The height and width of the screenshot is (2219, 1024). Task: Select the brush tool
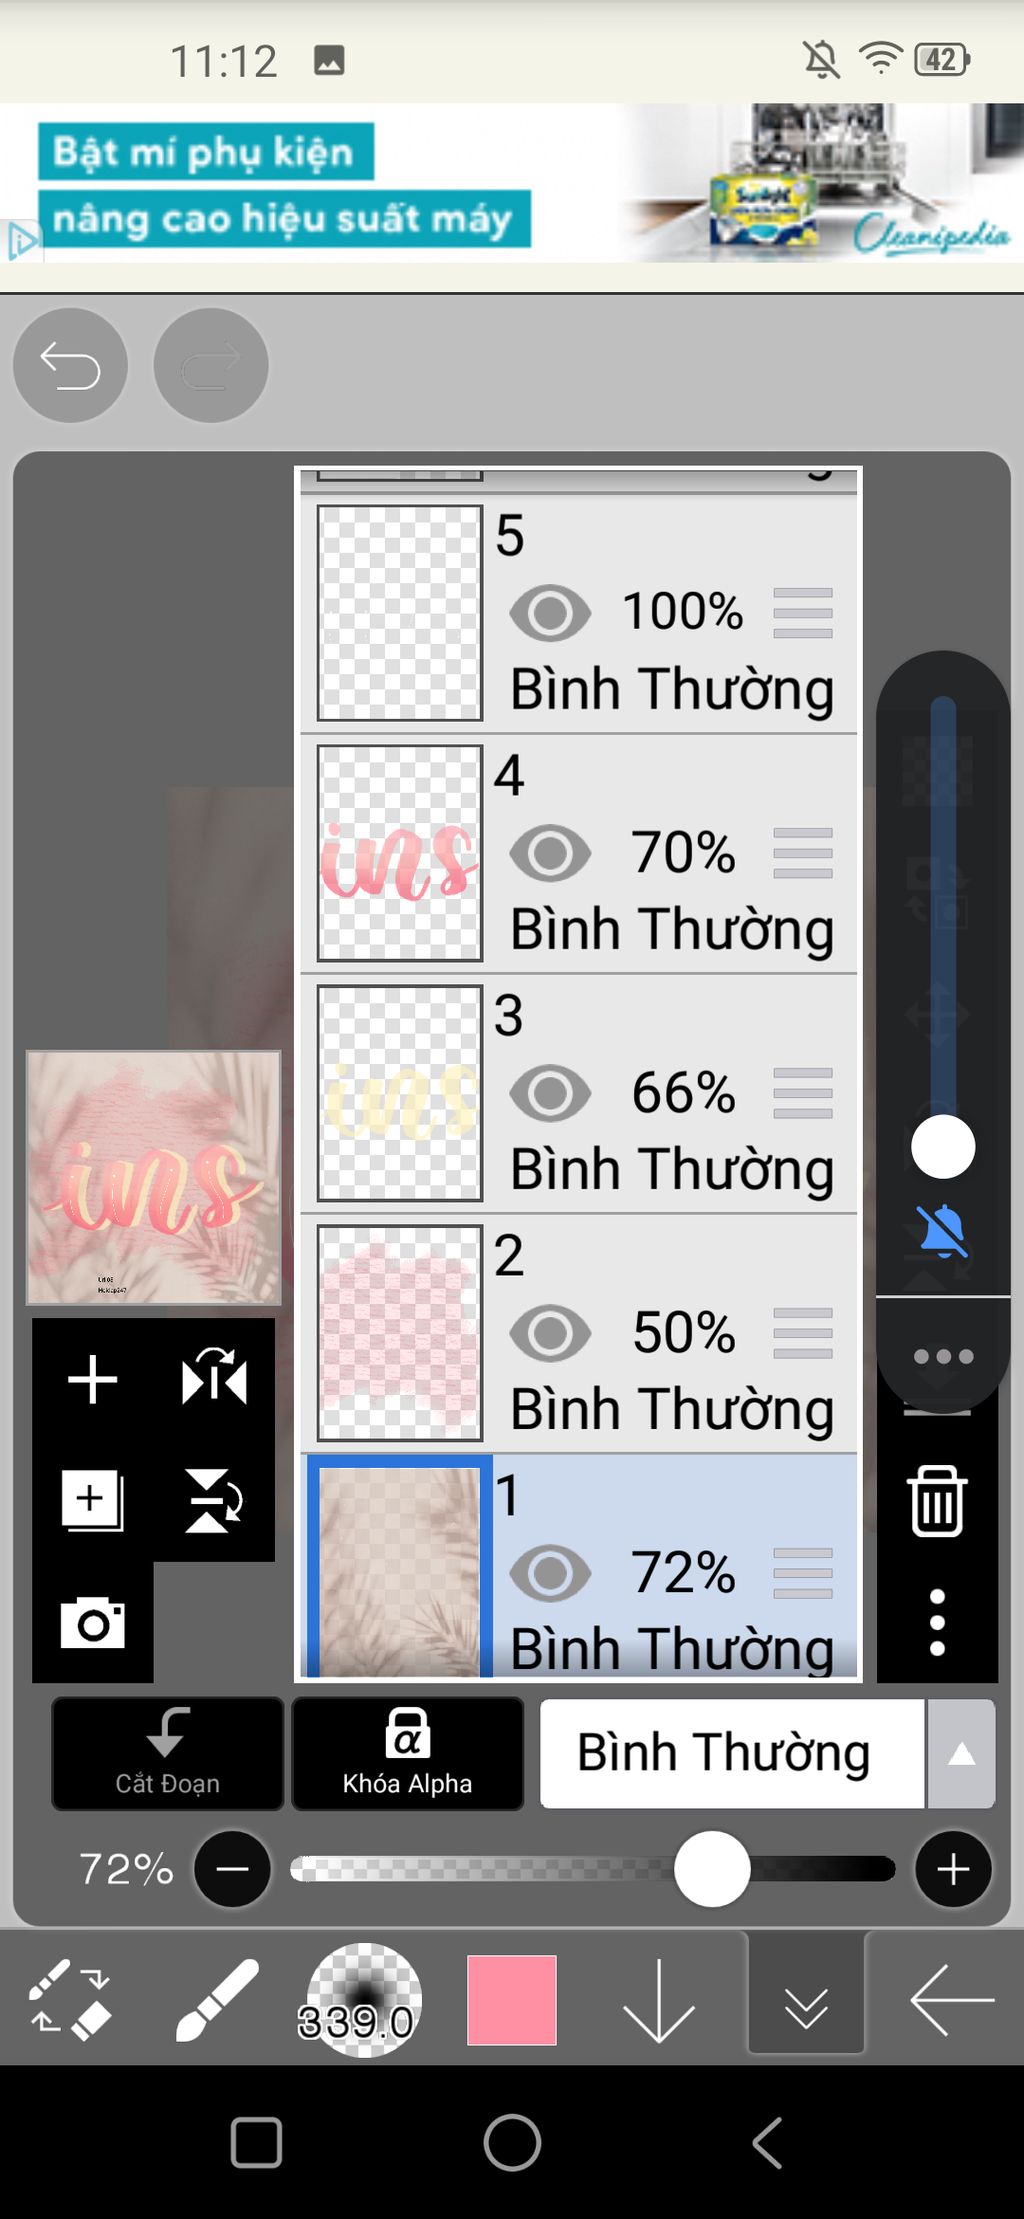click(x=216, y=2000)
